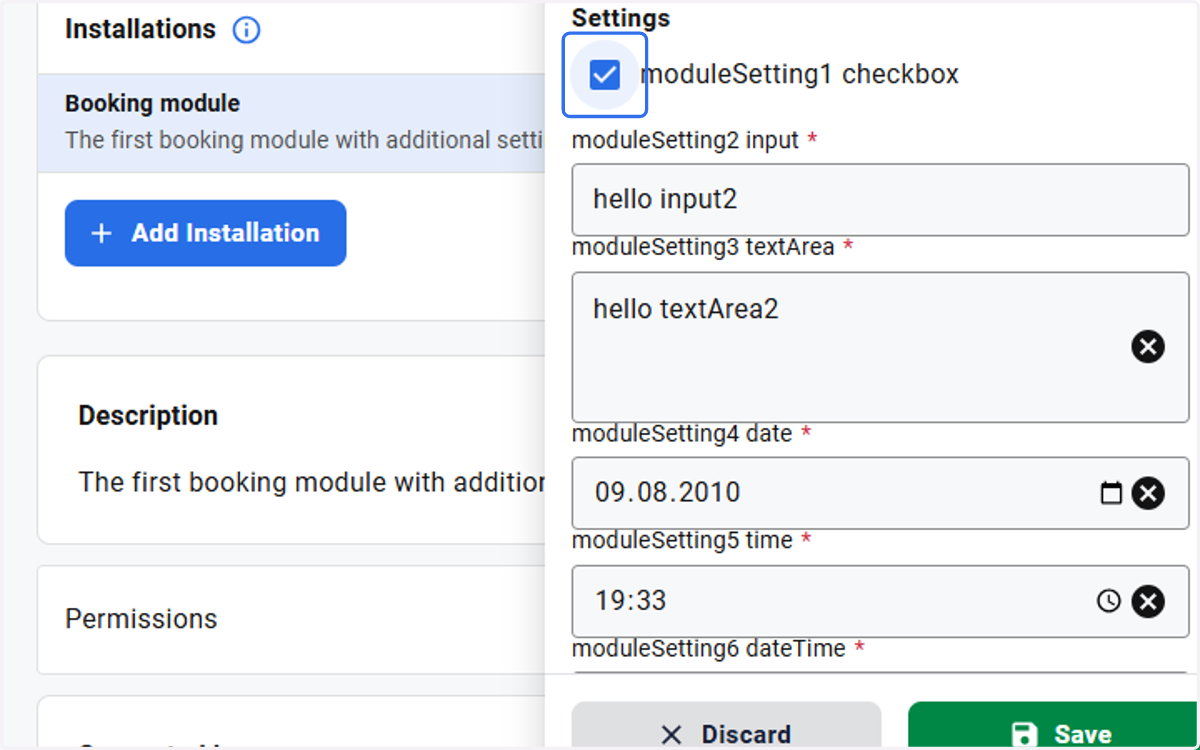Uncheck the moduleSetting1 checkbox

[x=605, y=75]
